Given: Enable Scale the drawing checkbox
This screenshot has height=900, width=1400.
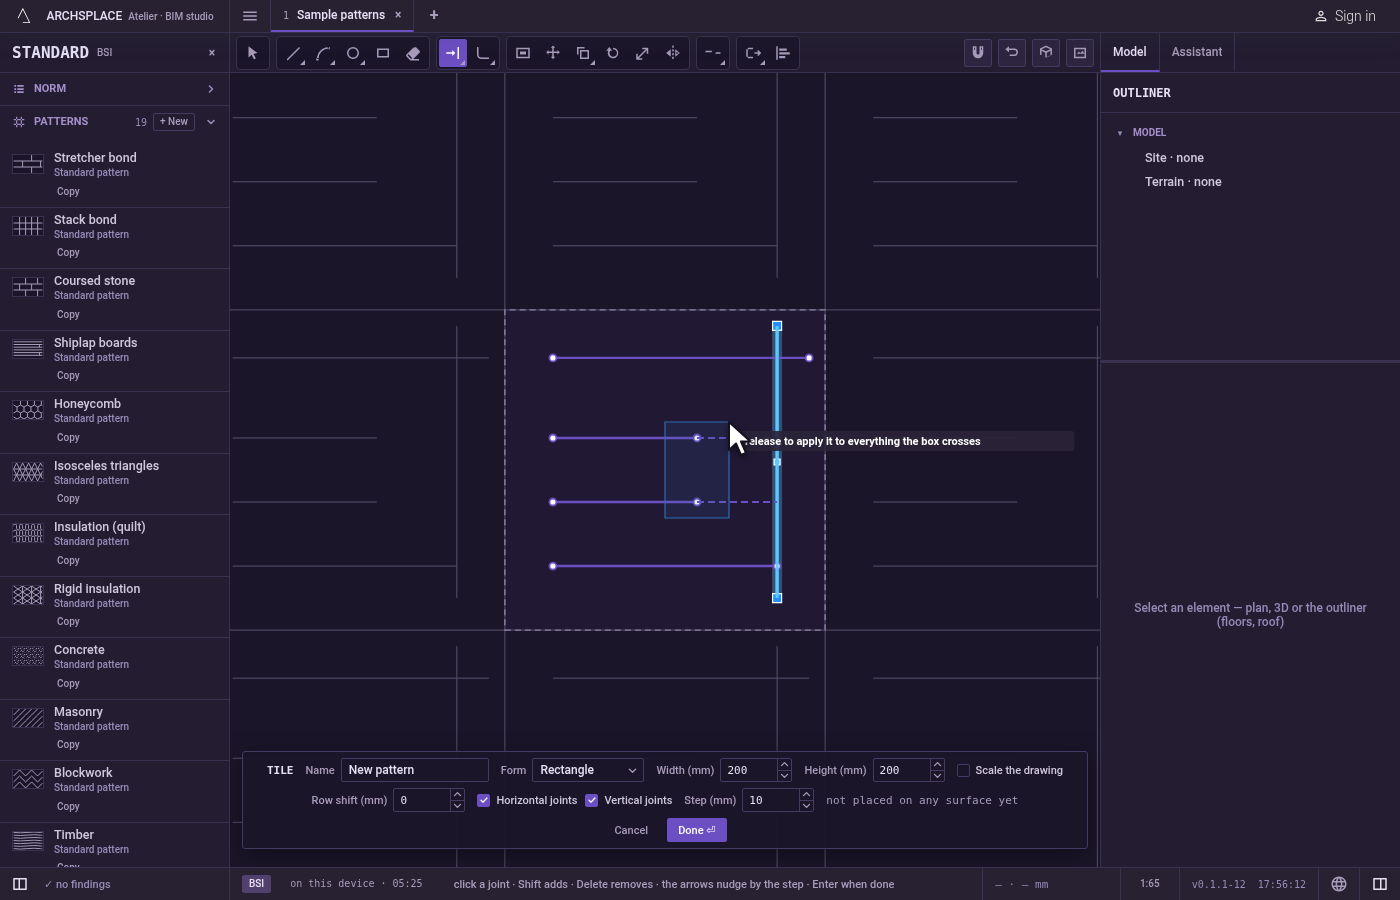Looking at the screenshot, I should pyautogui.click(x=963, y=770).
